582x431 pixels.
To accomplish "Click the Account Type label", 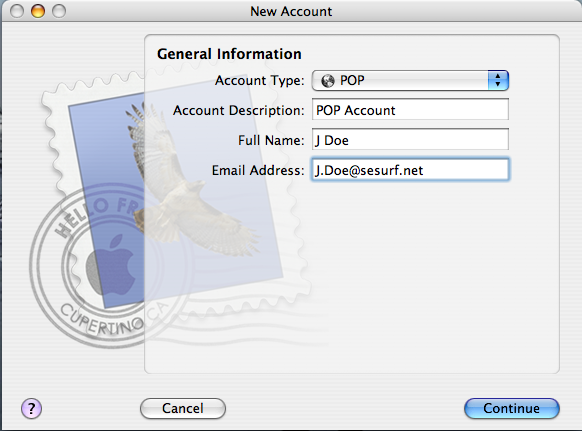I will [x=259, y=81].
